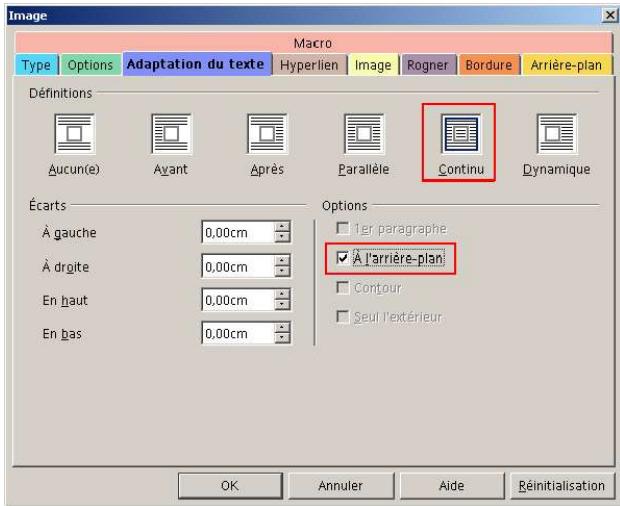Increase the À droite spacing value
Viewport: 620px width, 506px height.
click(282, 261)
